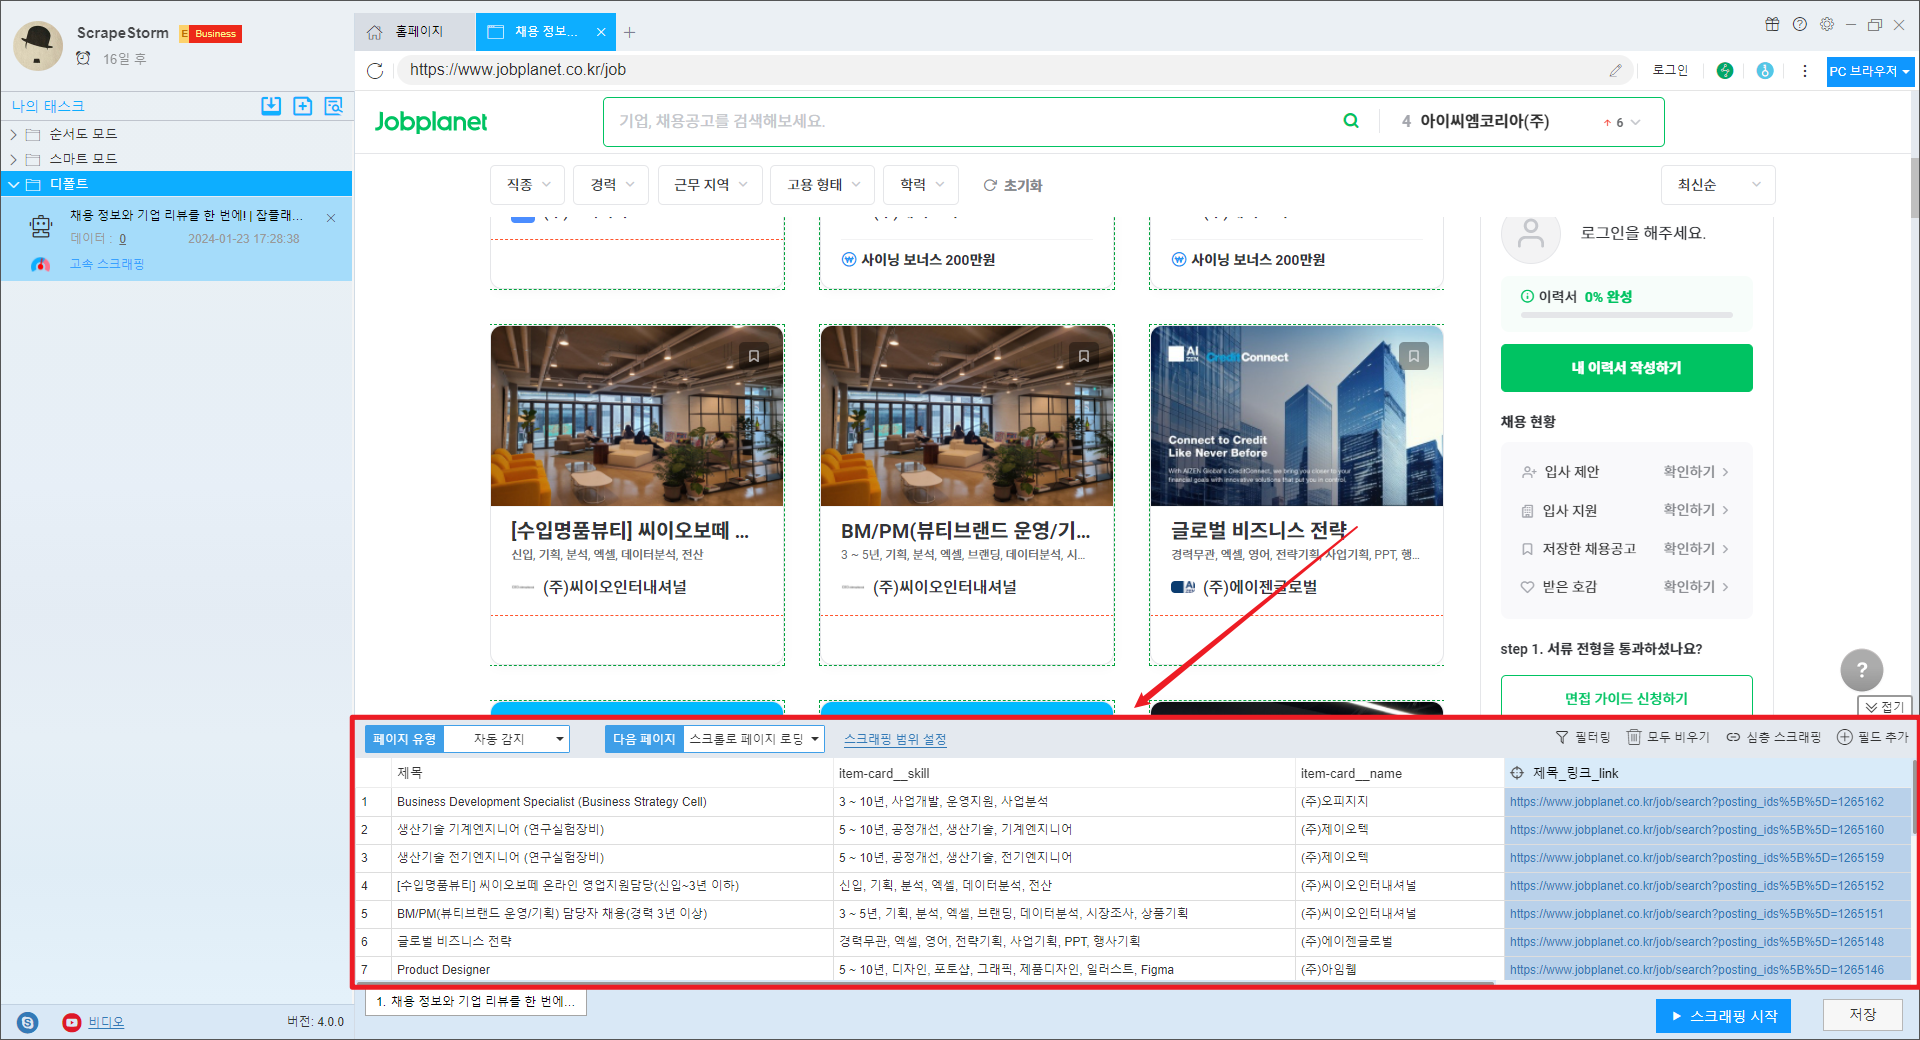Click the 초기화 reset filters button

click(x=1013, y=185)
